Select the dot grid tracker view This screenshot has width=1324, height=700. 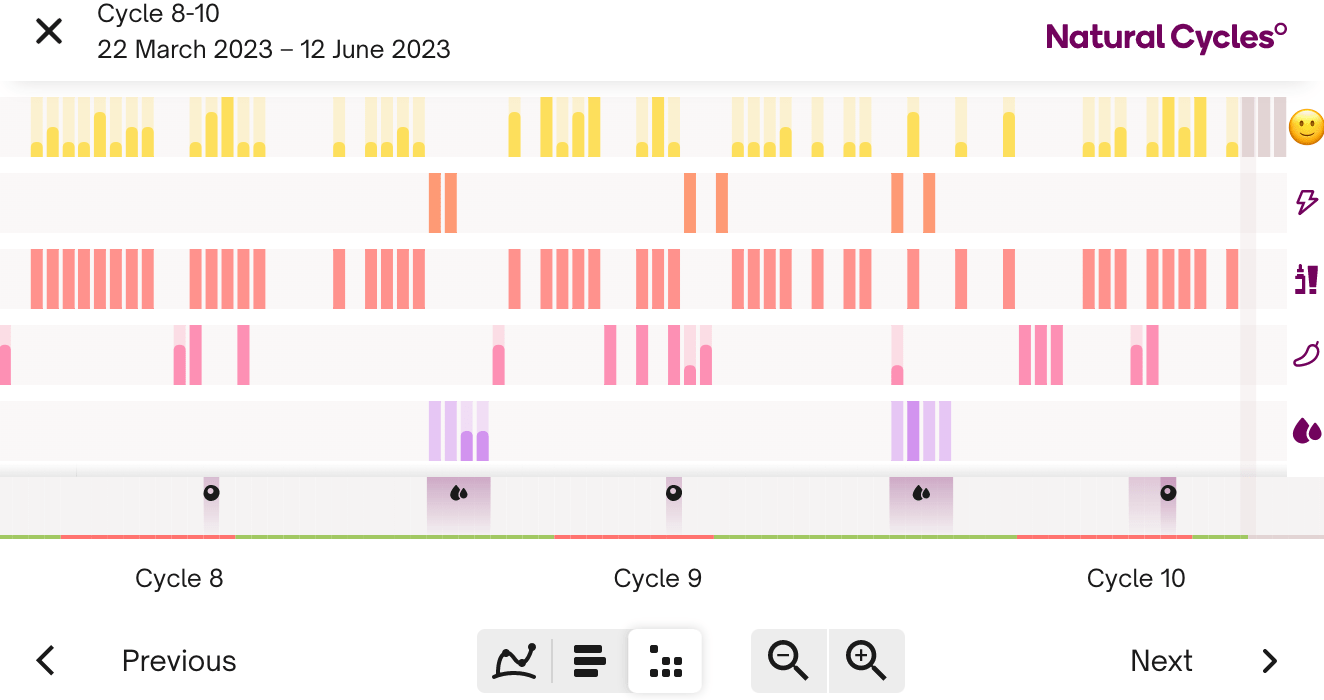(x=665, y=661)
